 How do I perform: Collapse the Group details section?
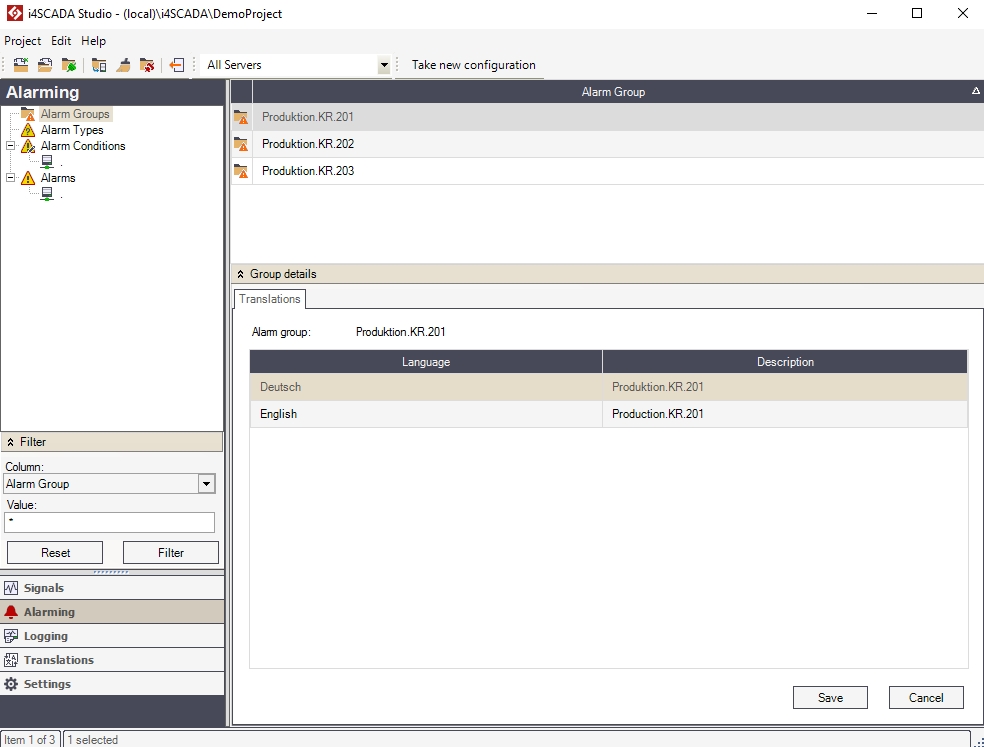click(241, 274)
